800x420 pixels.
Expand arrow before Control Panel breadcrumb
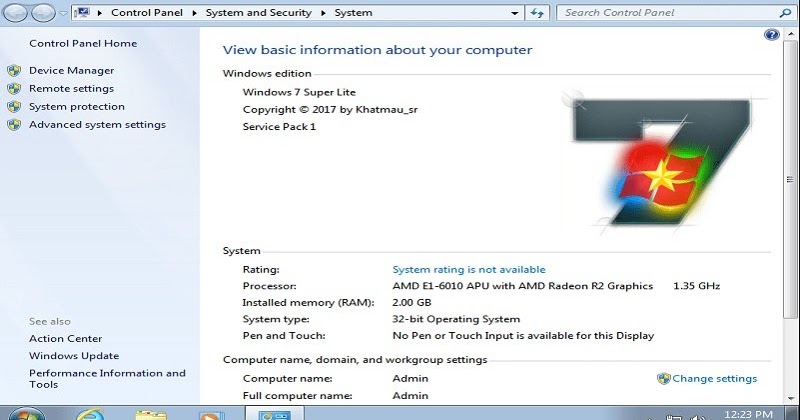99,13
